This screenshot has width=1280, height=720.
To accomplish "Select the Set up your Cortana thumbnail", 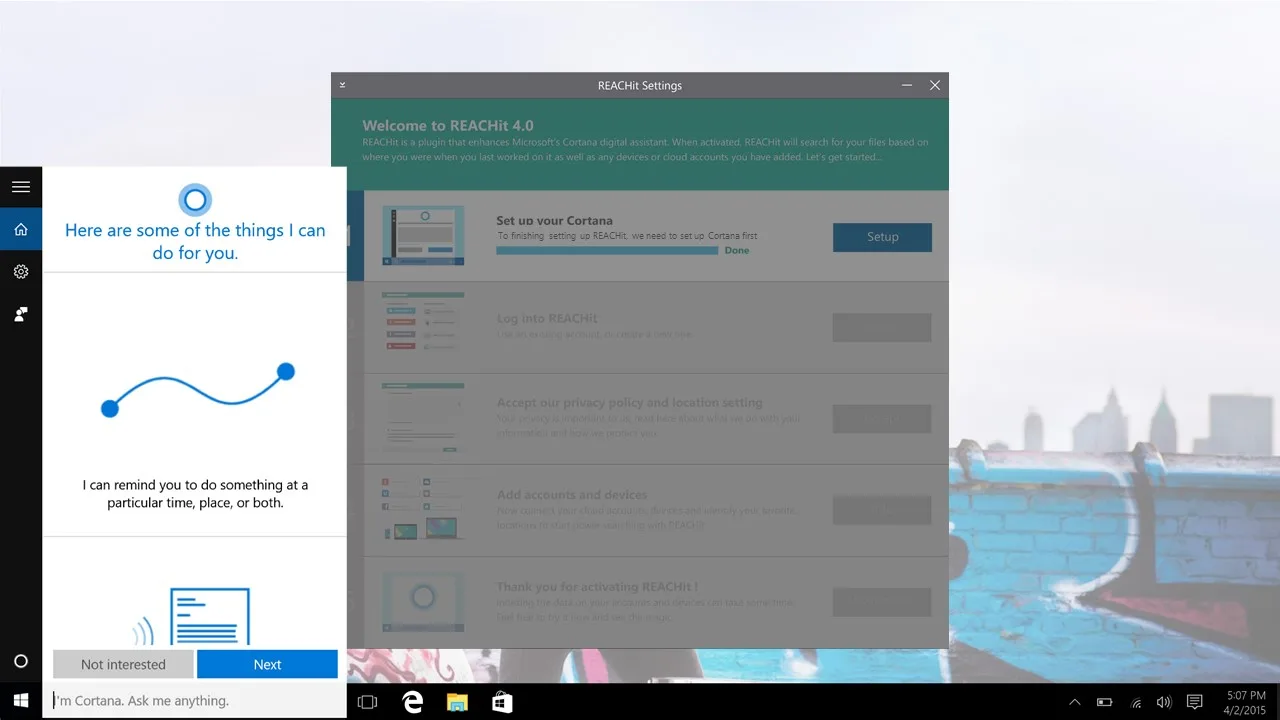I will click(x=423, y=236).
